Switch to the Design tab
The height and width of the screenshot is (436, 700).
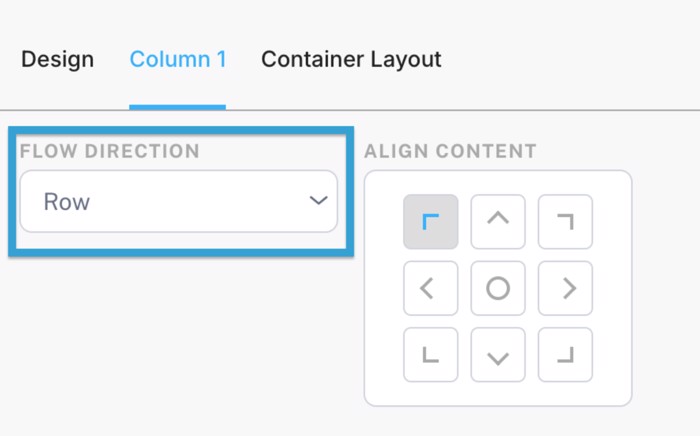pos(58,59)
